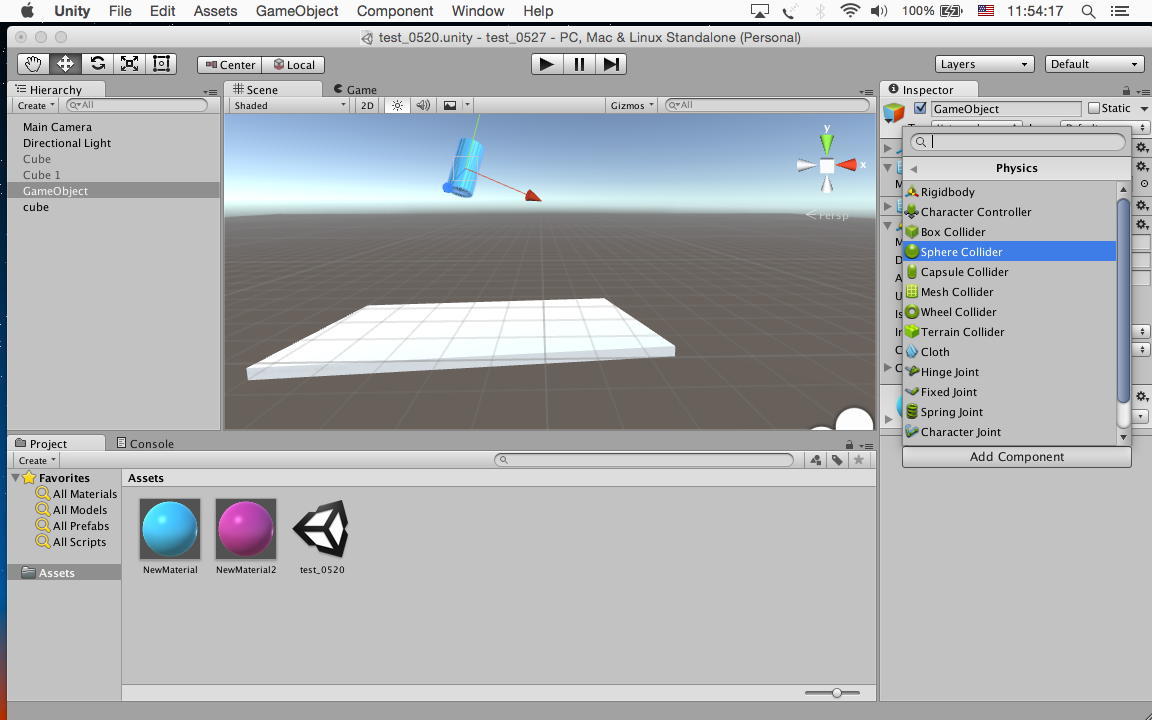Click the scene orientation gizmo Y axis

[x=827, y=141]
